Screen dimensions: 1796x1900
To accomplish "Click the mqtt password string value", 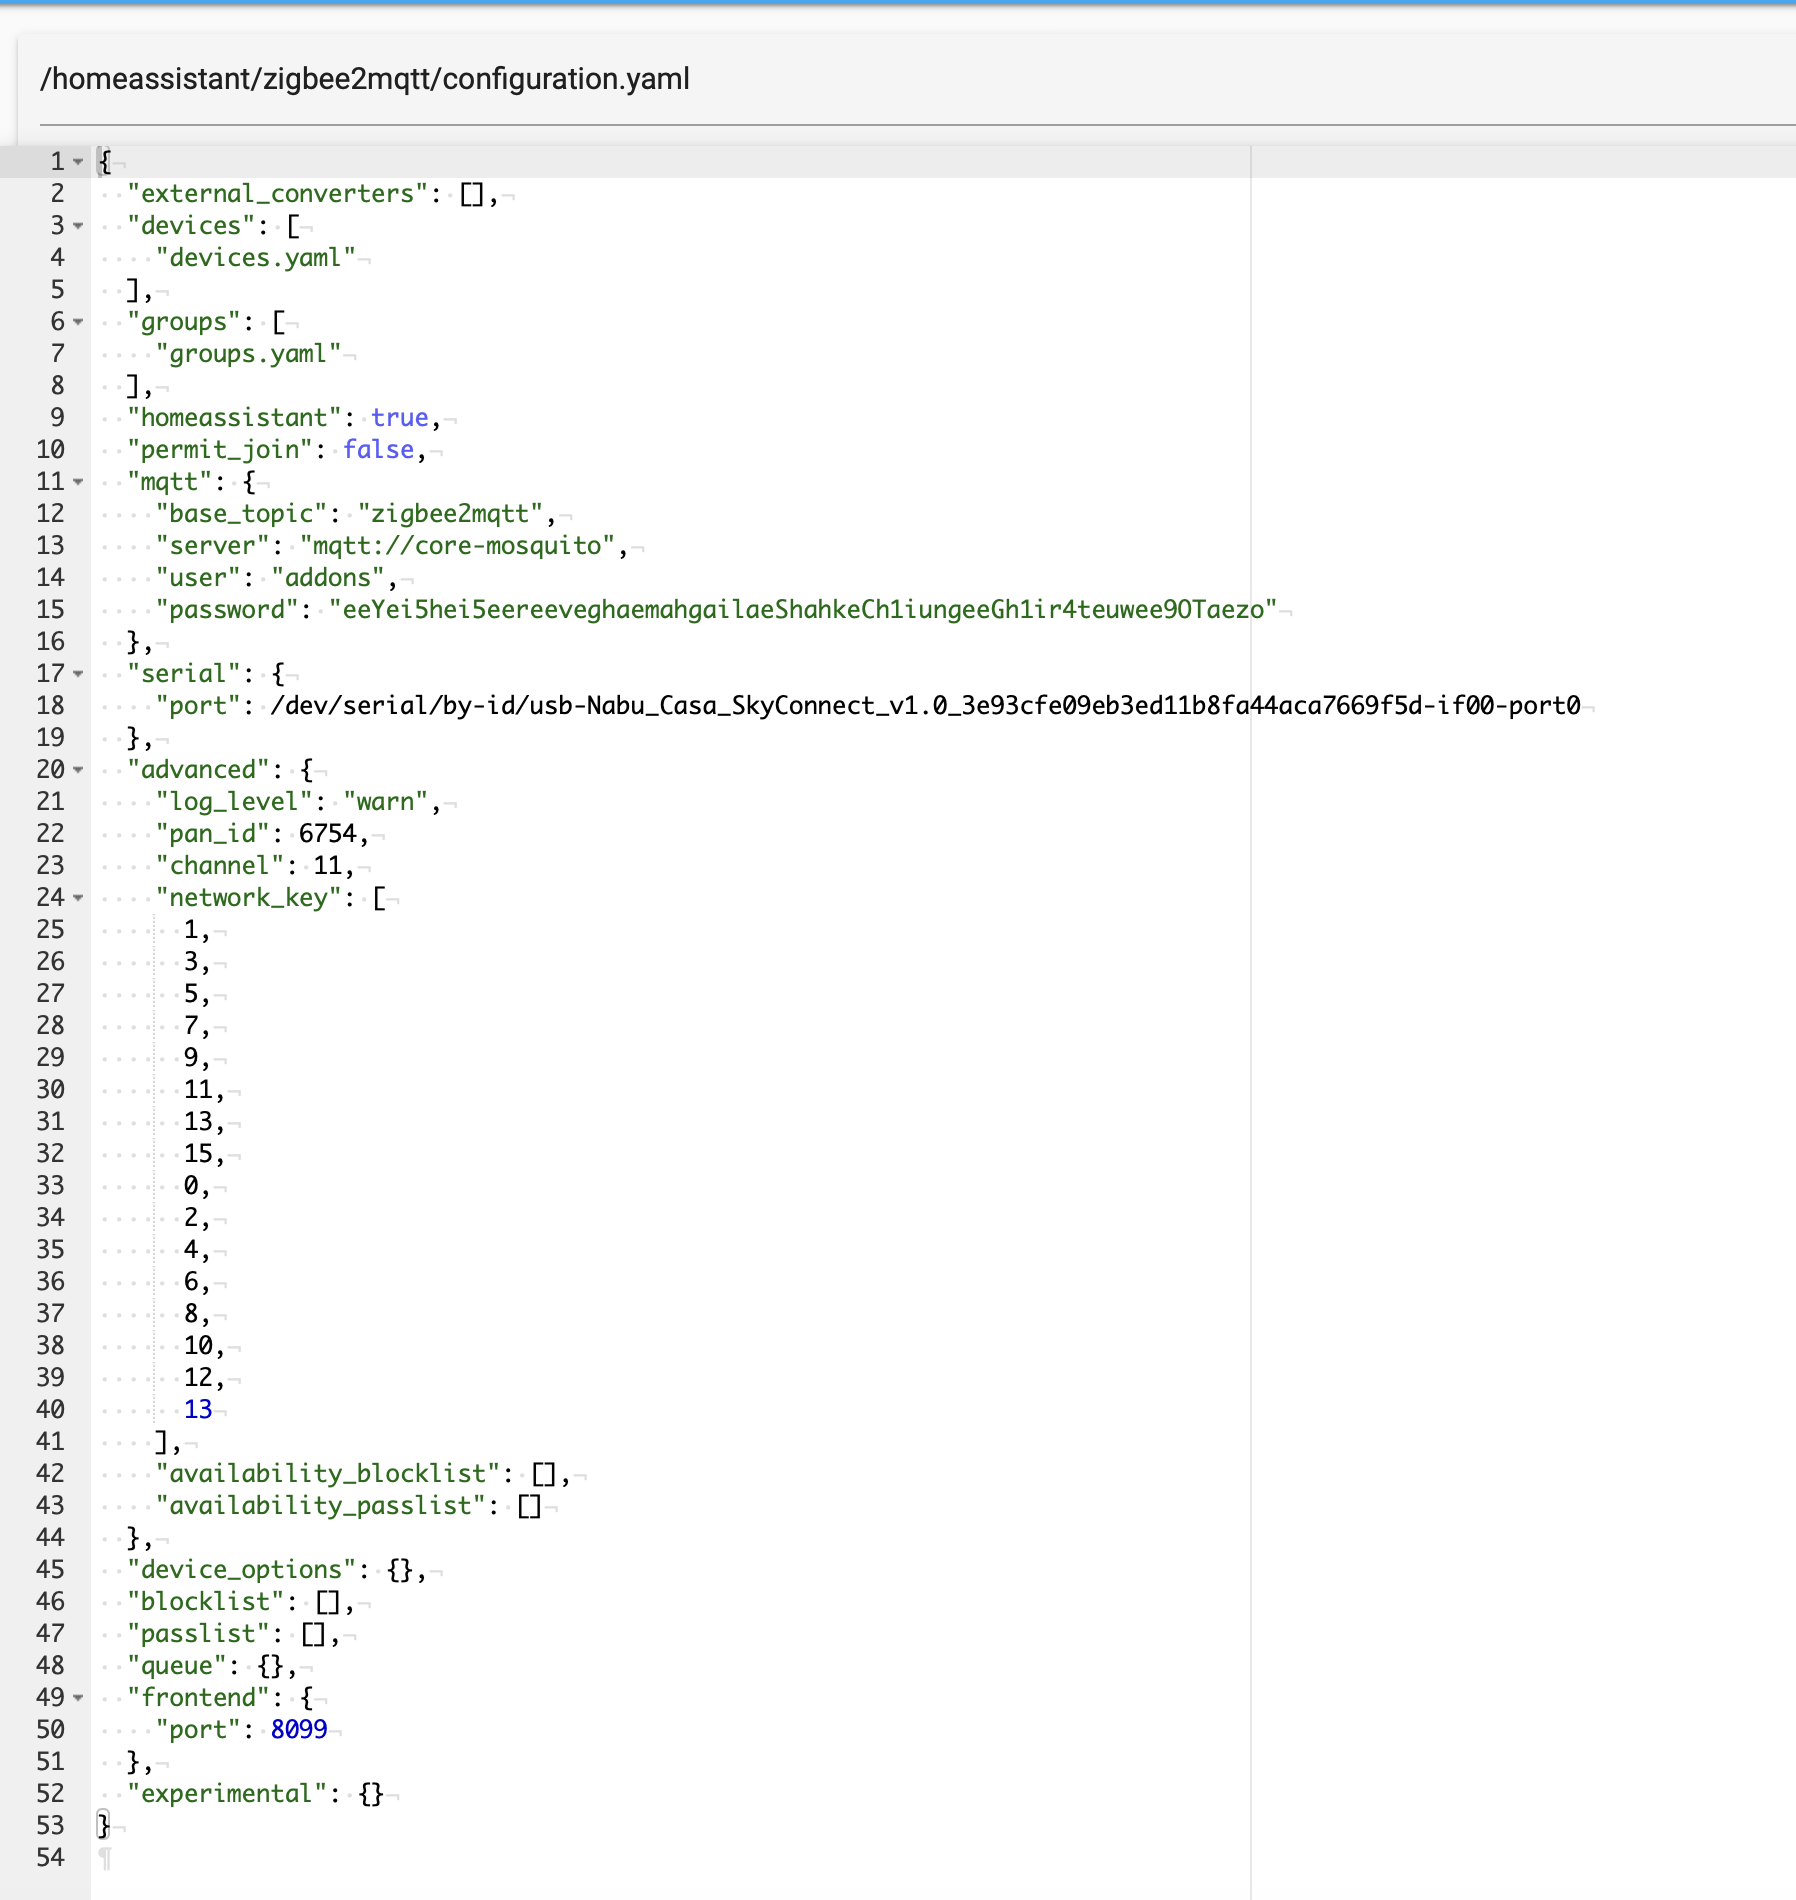I will click(x=803, y=610).
